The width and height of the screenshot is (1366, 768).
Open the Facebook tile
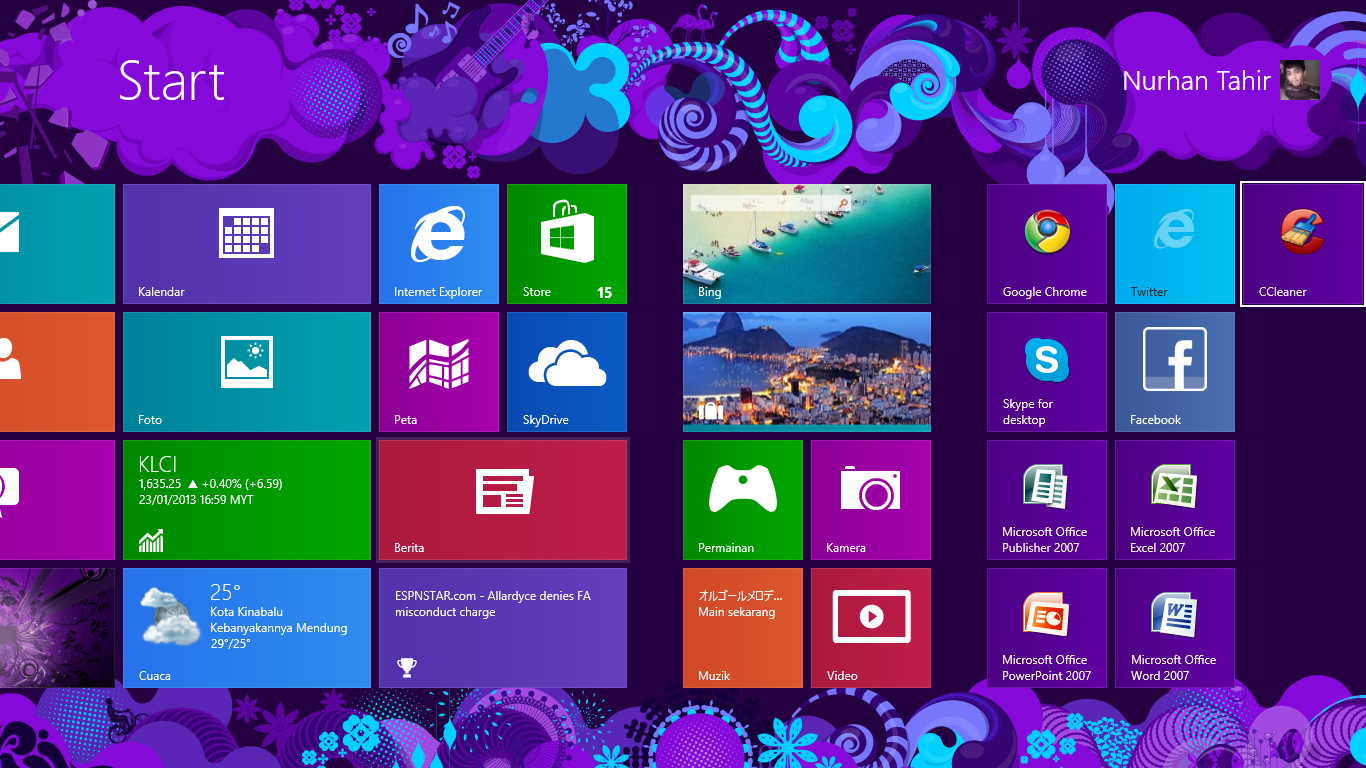pos(1175,372)
